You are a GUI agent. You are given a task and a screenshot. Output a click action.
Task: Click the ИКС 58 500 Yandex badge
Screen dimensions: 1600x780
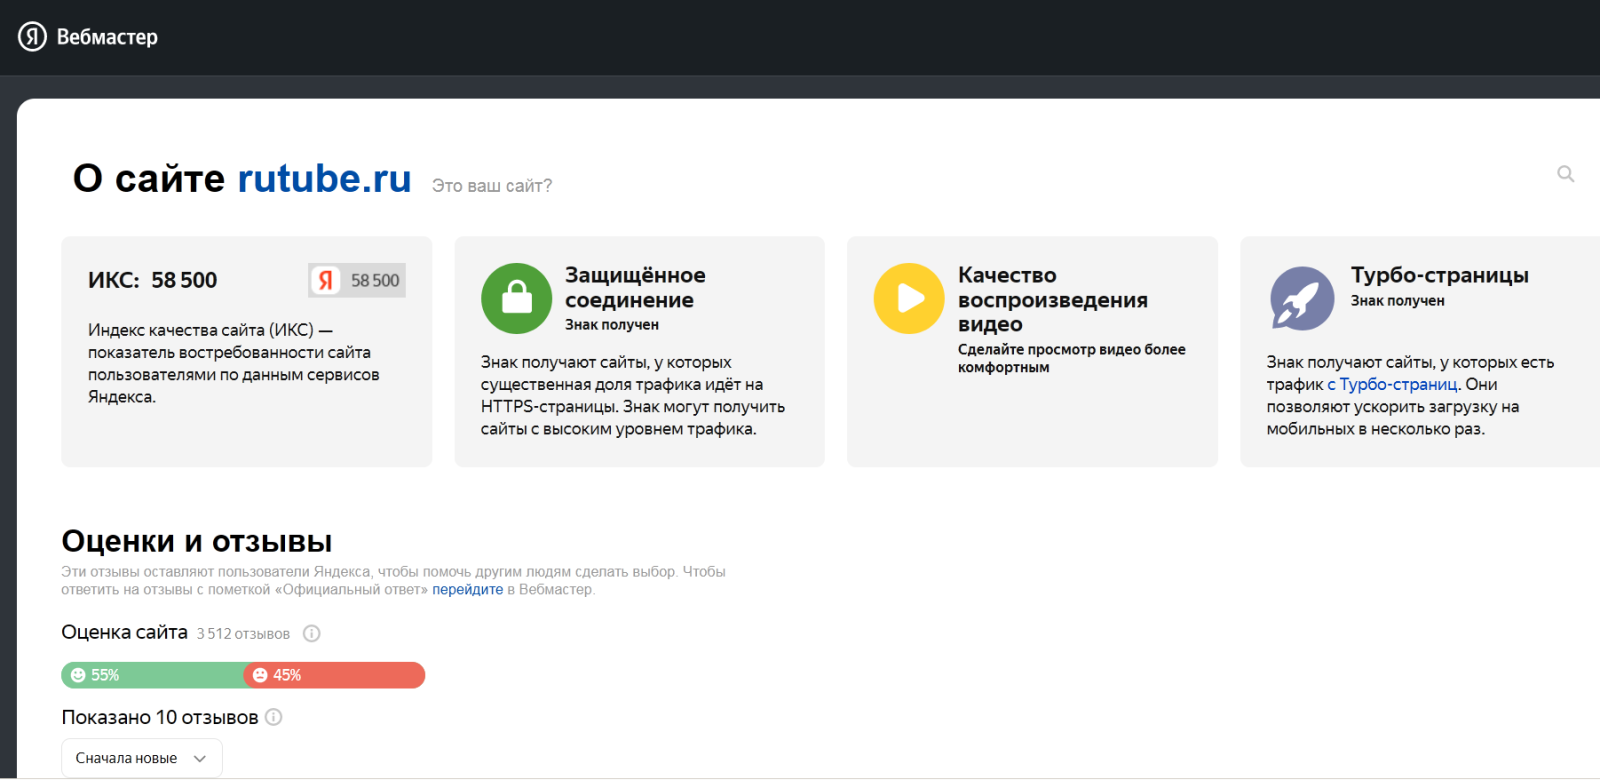[x=357, y=281]
